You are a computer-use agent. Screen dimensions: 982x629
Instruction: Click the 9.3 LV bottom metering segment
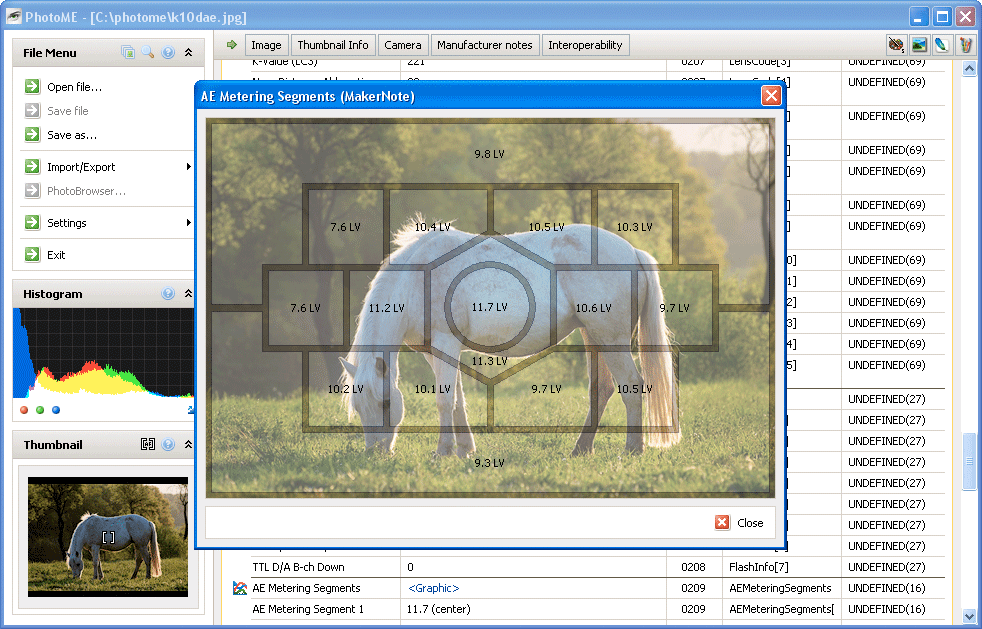tap(489, 463)
